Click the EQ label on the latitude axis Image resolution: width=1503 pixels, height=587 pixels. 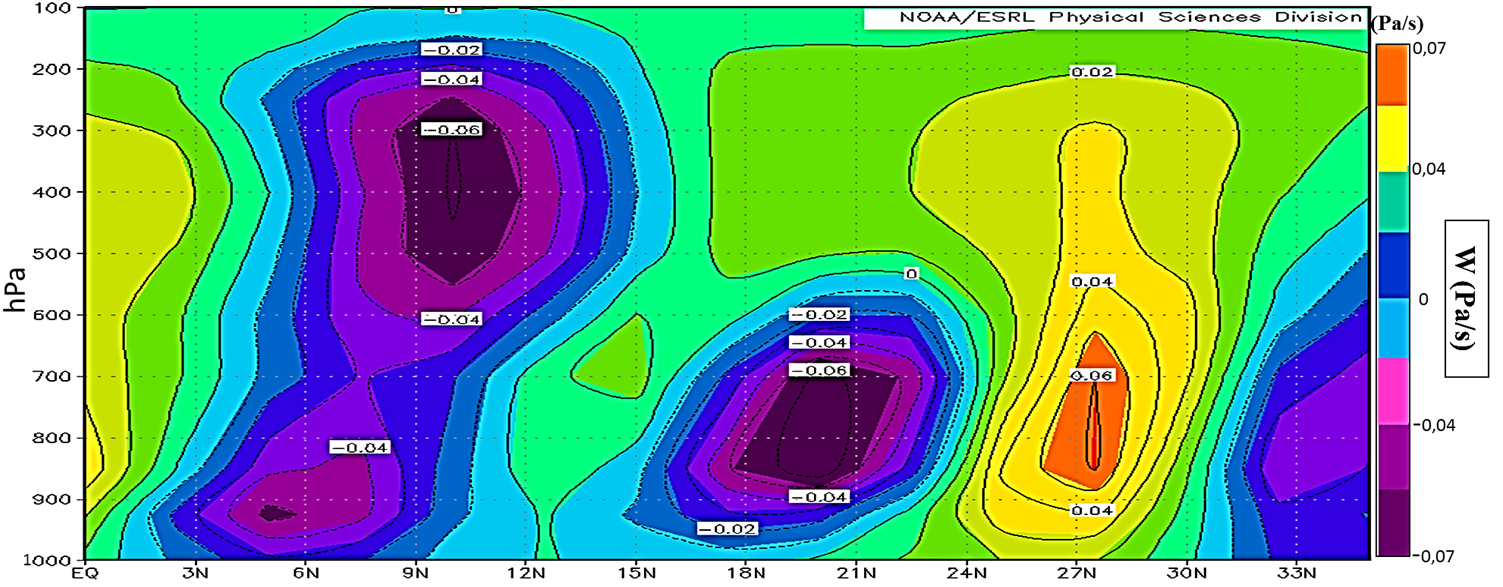(86, 574)
